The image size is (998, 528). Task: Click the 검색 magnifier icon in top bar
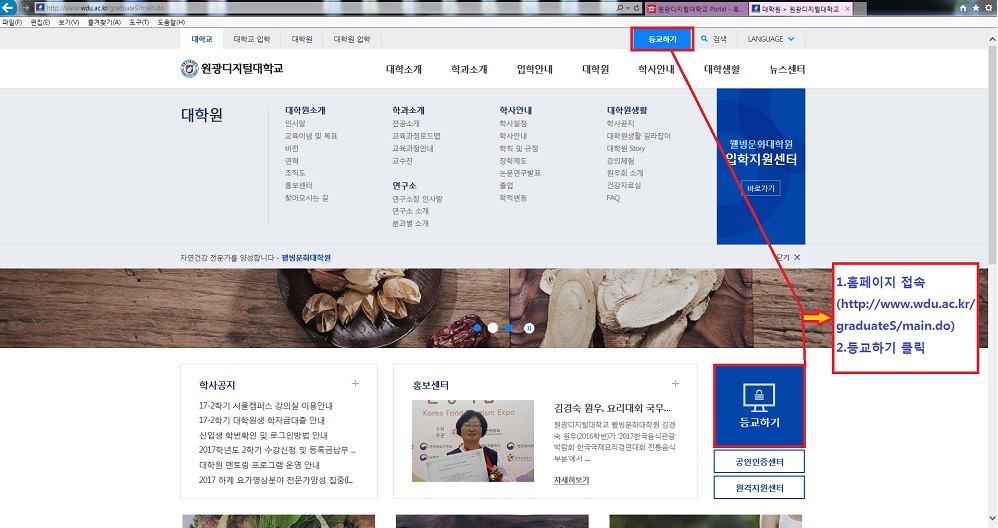point(705,39)
